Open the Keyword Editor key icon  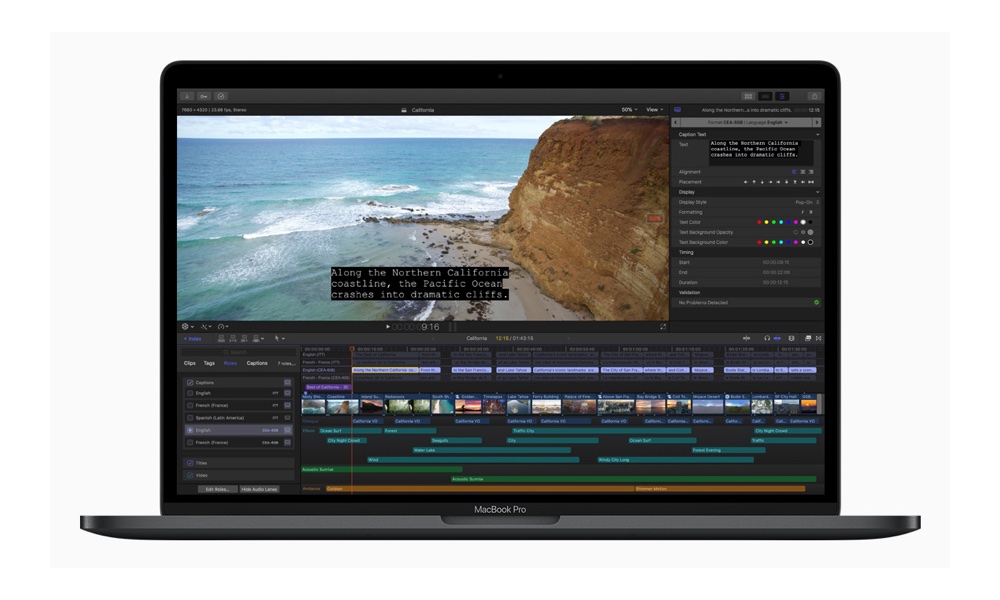(203, 96)
